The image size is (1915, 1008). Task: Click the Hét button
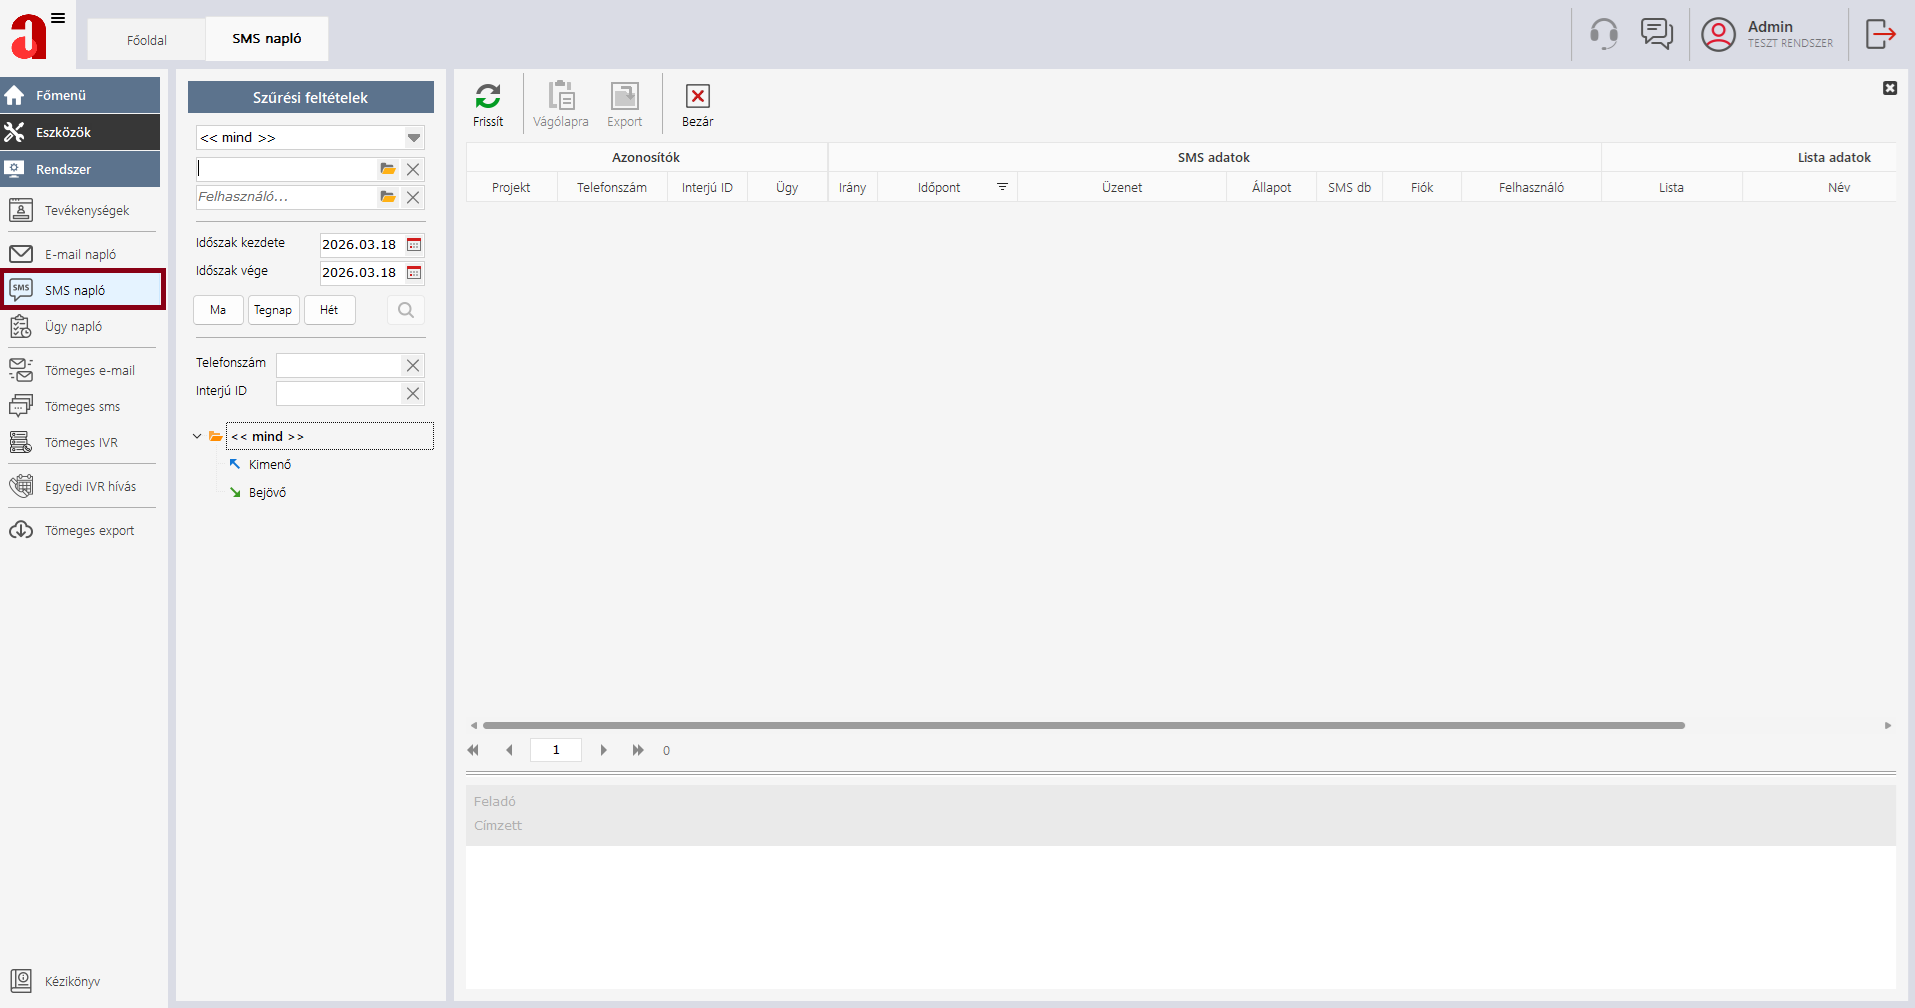329,310
